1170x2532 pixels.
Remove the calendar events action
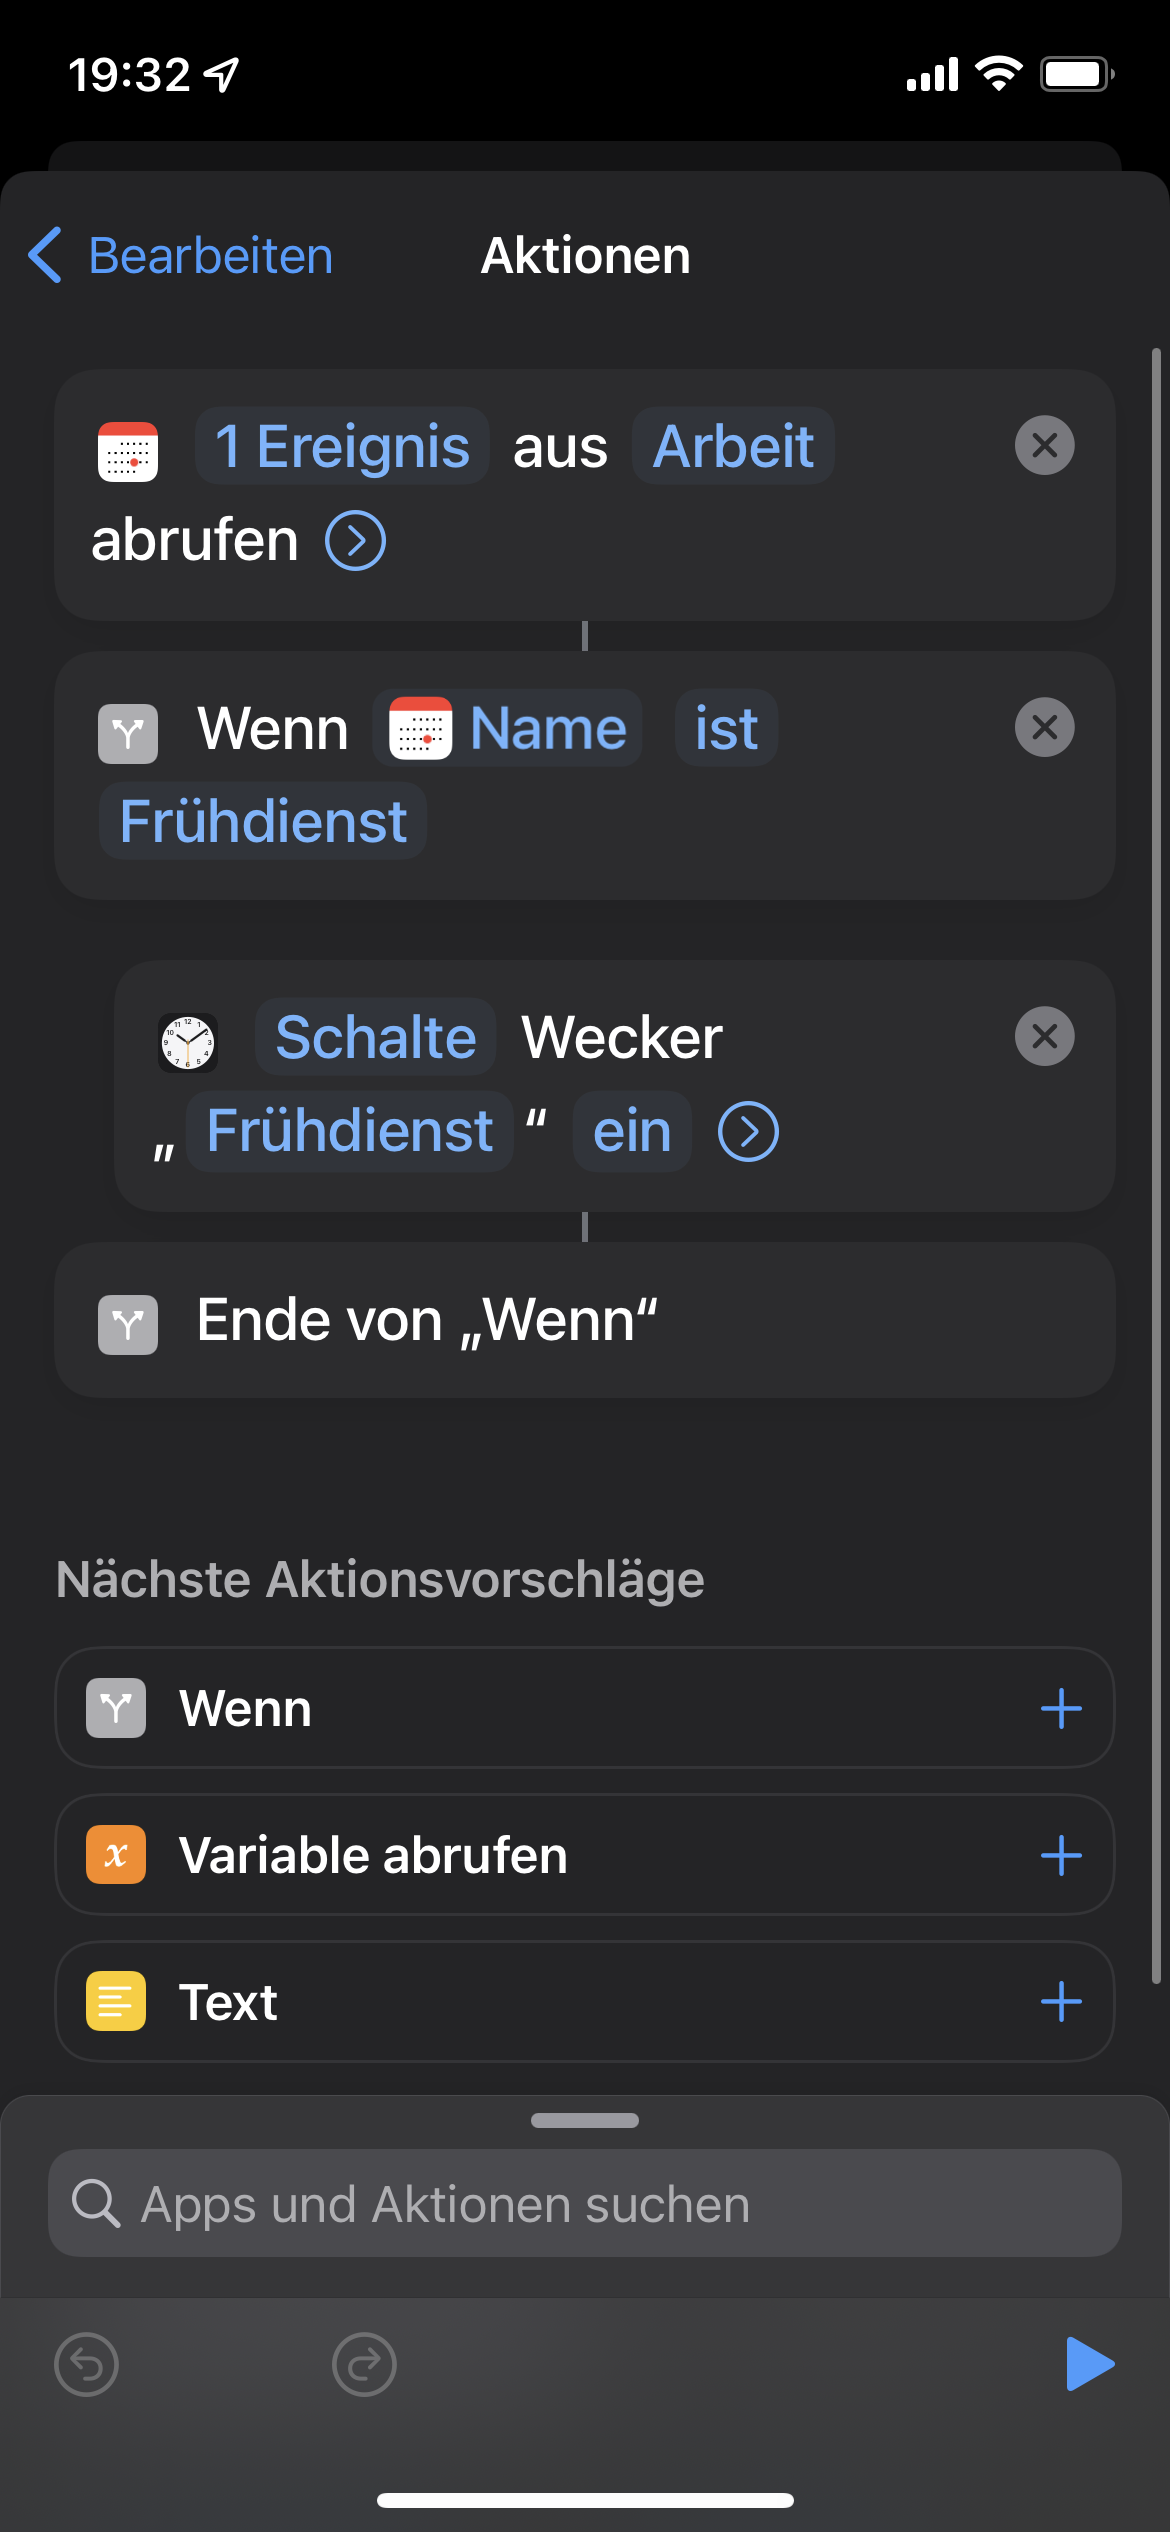tap(1044, 445)
